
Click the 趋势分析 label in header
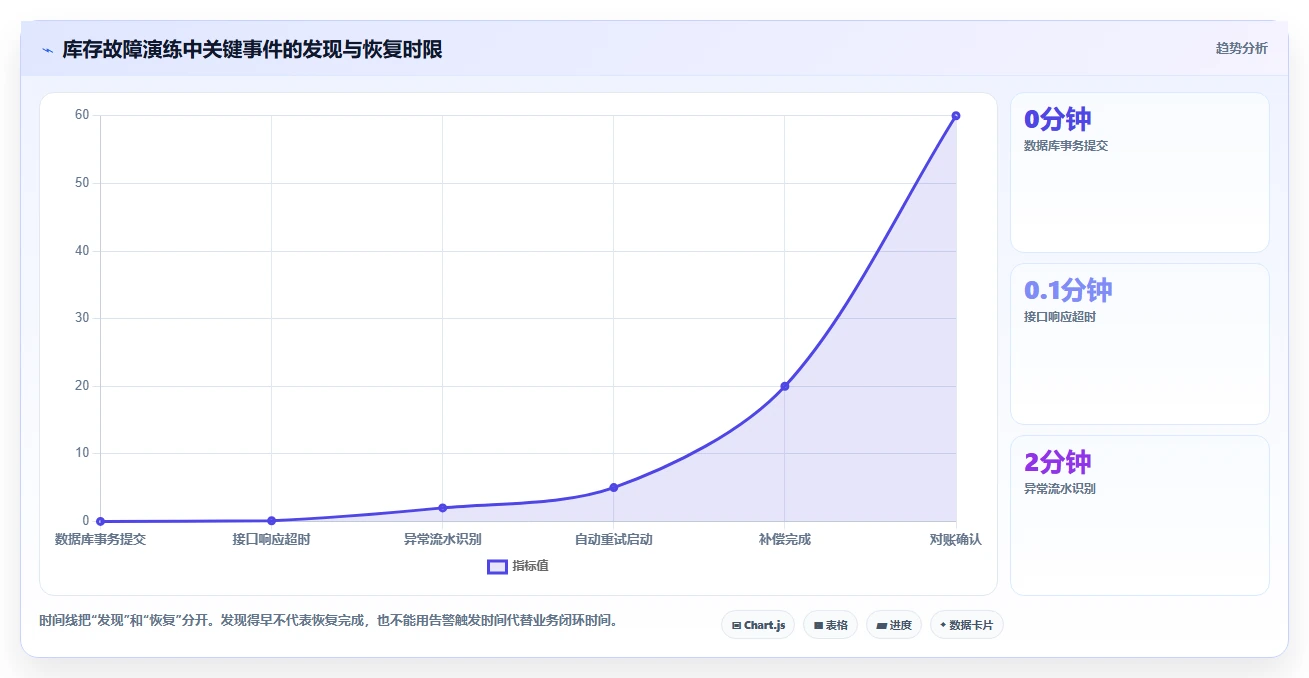1241,48
